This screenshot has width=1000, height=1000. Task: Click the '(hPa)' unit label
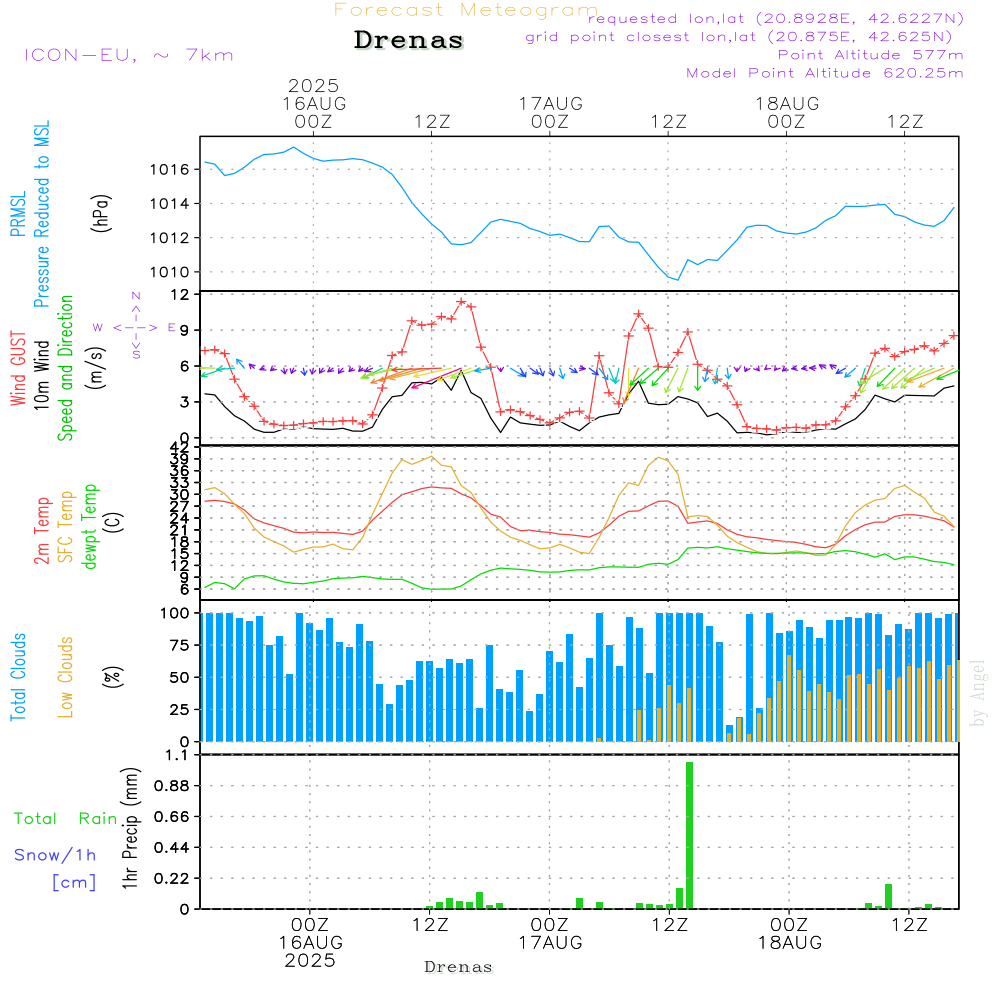pyautogui.click(x=101, y=213)
